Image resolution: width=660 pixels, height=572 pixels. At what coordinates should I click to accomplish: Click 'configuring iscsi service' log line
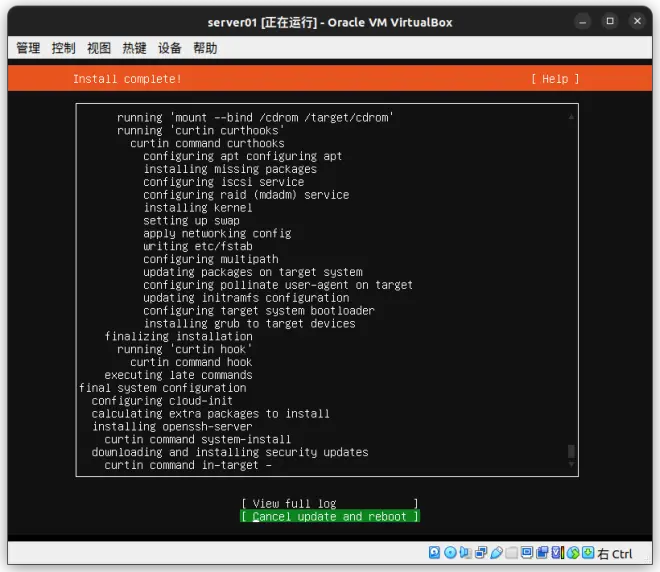(x=224, y=182)
